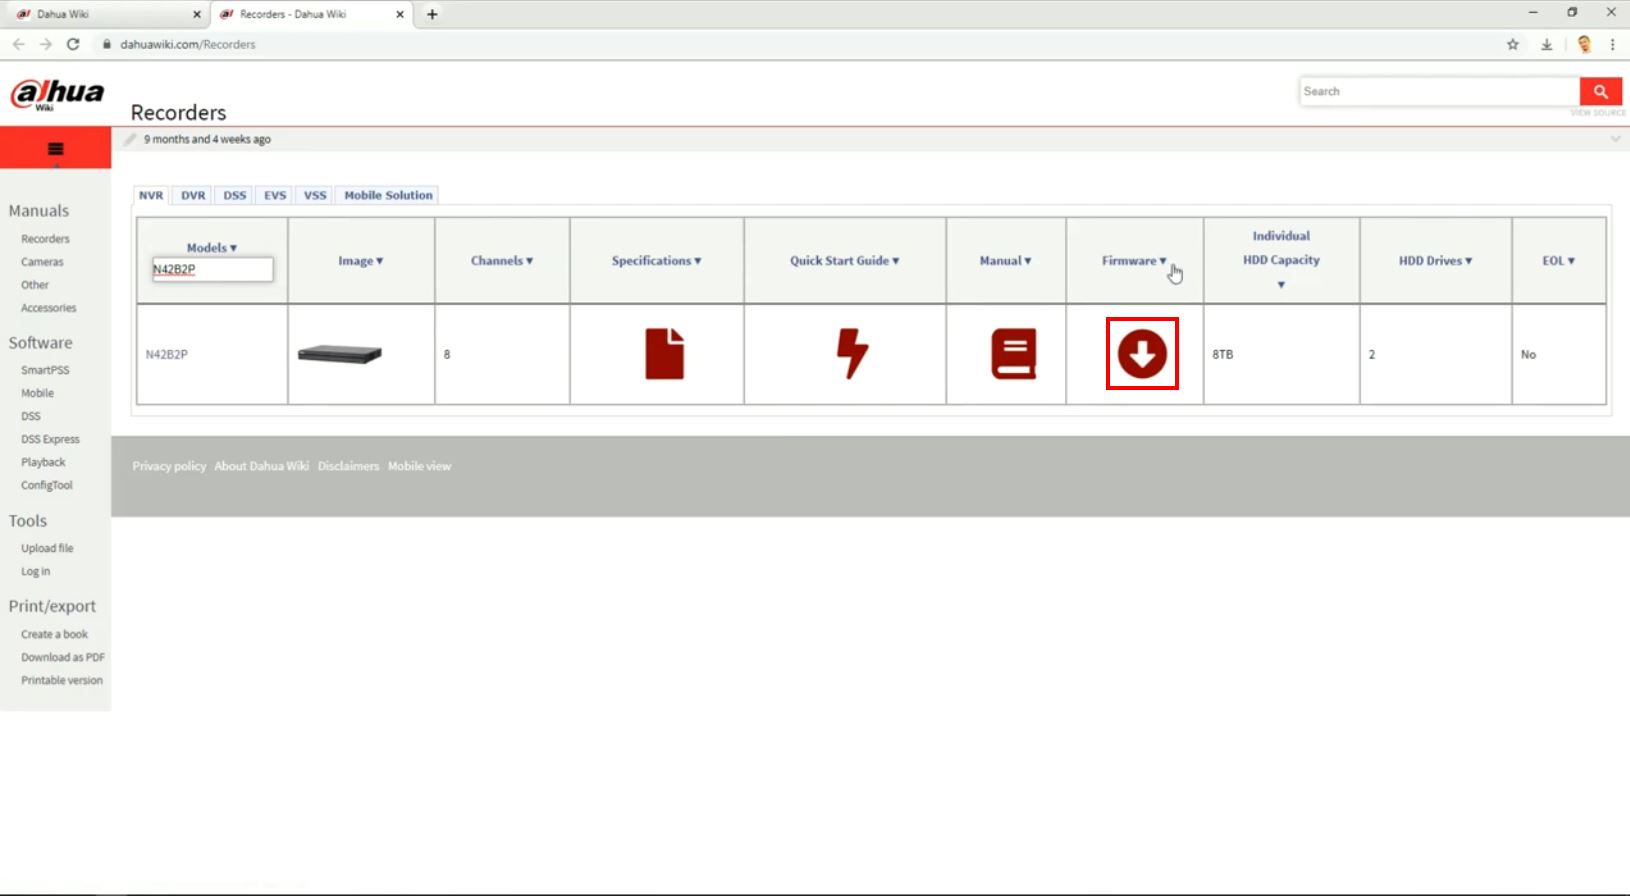Sort by the Firmware column header
The image size is (1630, 896).
[x=1134, y=260]
